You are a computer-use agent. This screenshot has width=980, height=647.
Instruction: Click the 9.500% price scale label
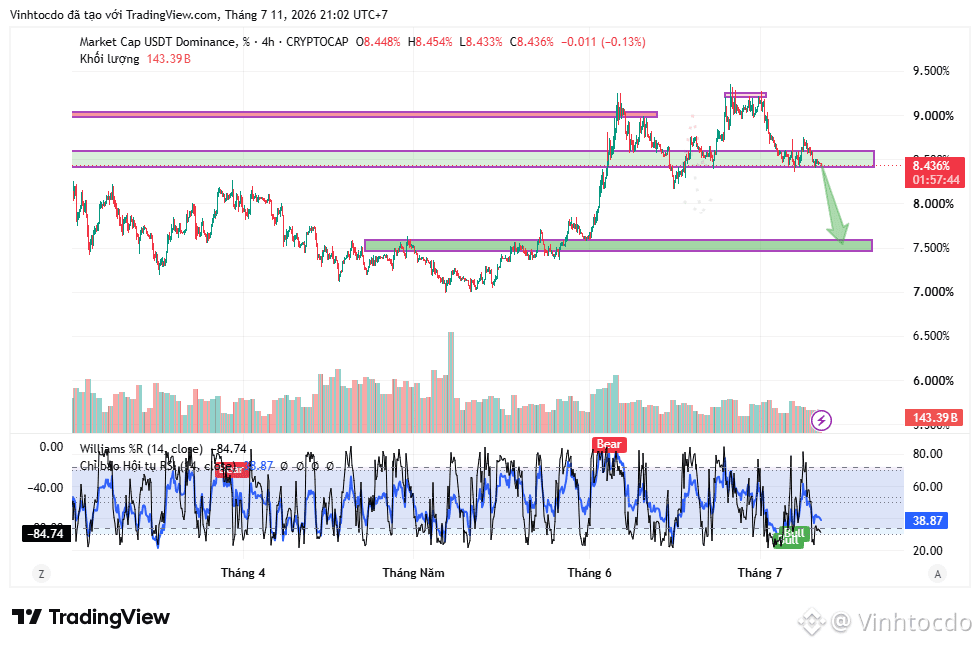(x=931, y=71)
